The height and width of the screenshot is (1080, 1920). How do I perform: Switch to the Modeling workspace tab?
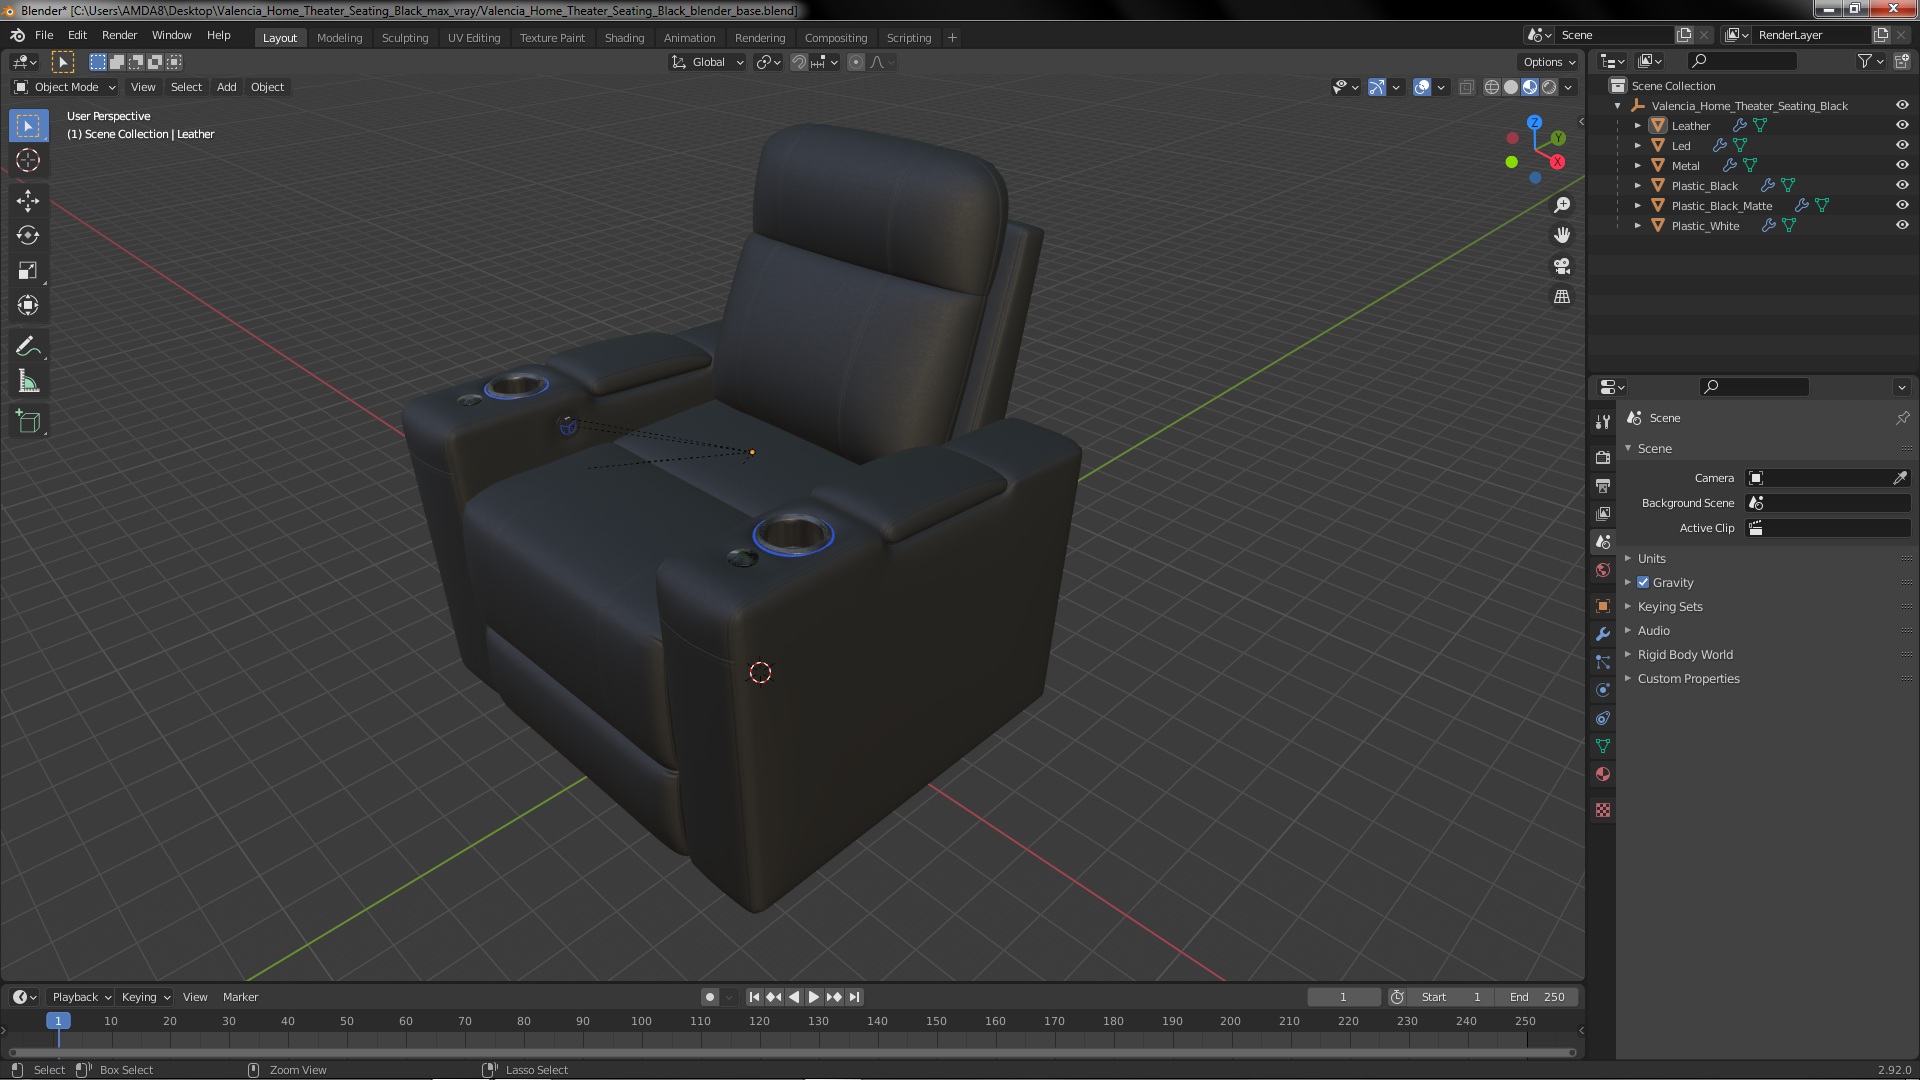click(x=339, y=38)
